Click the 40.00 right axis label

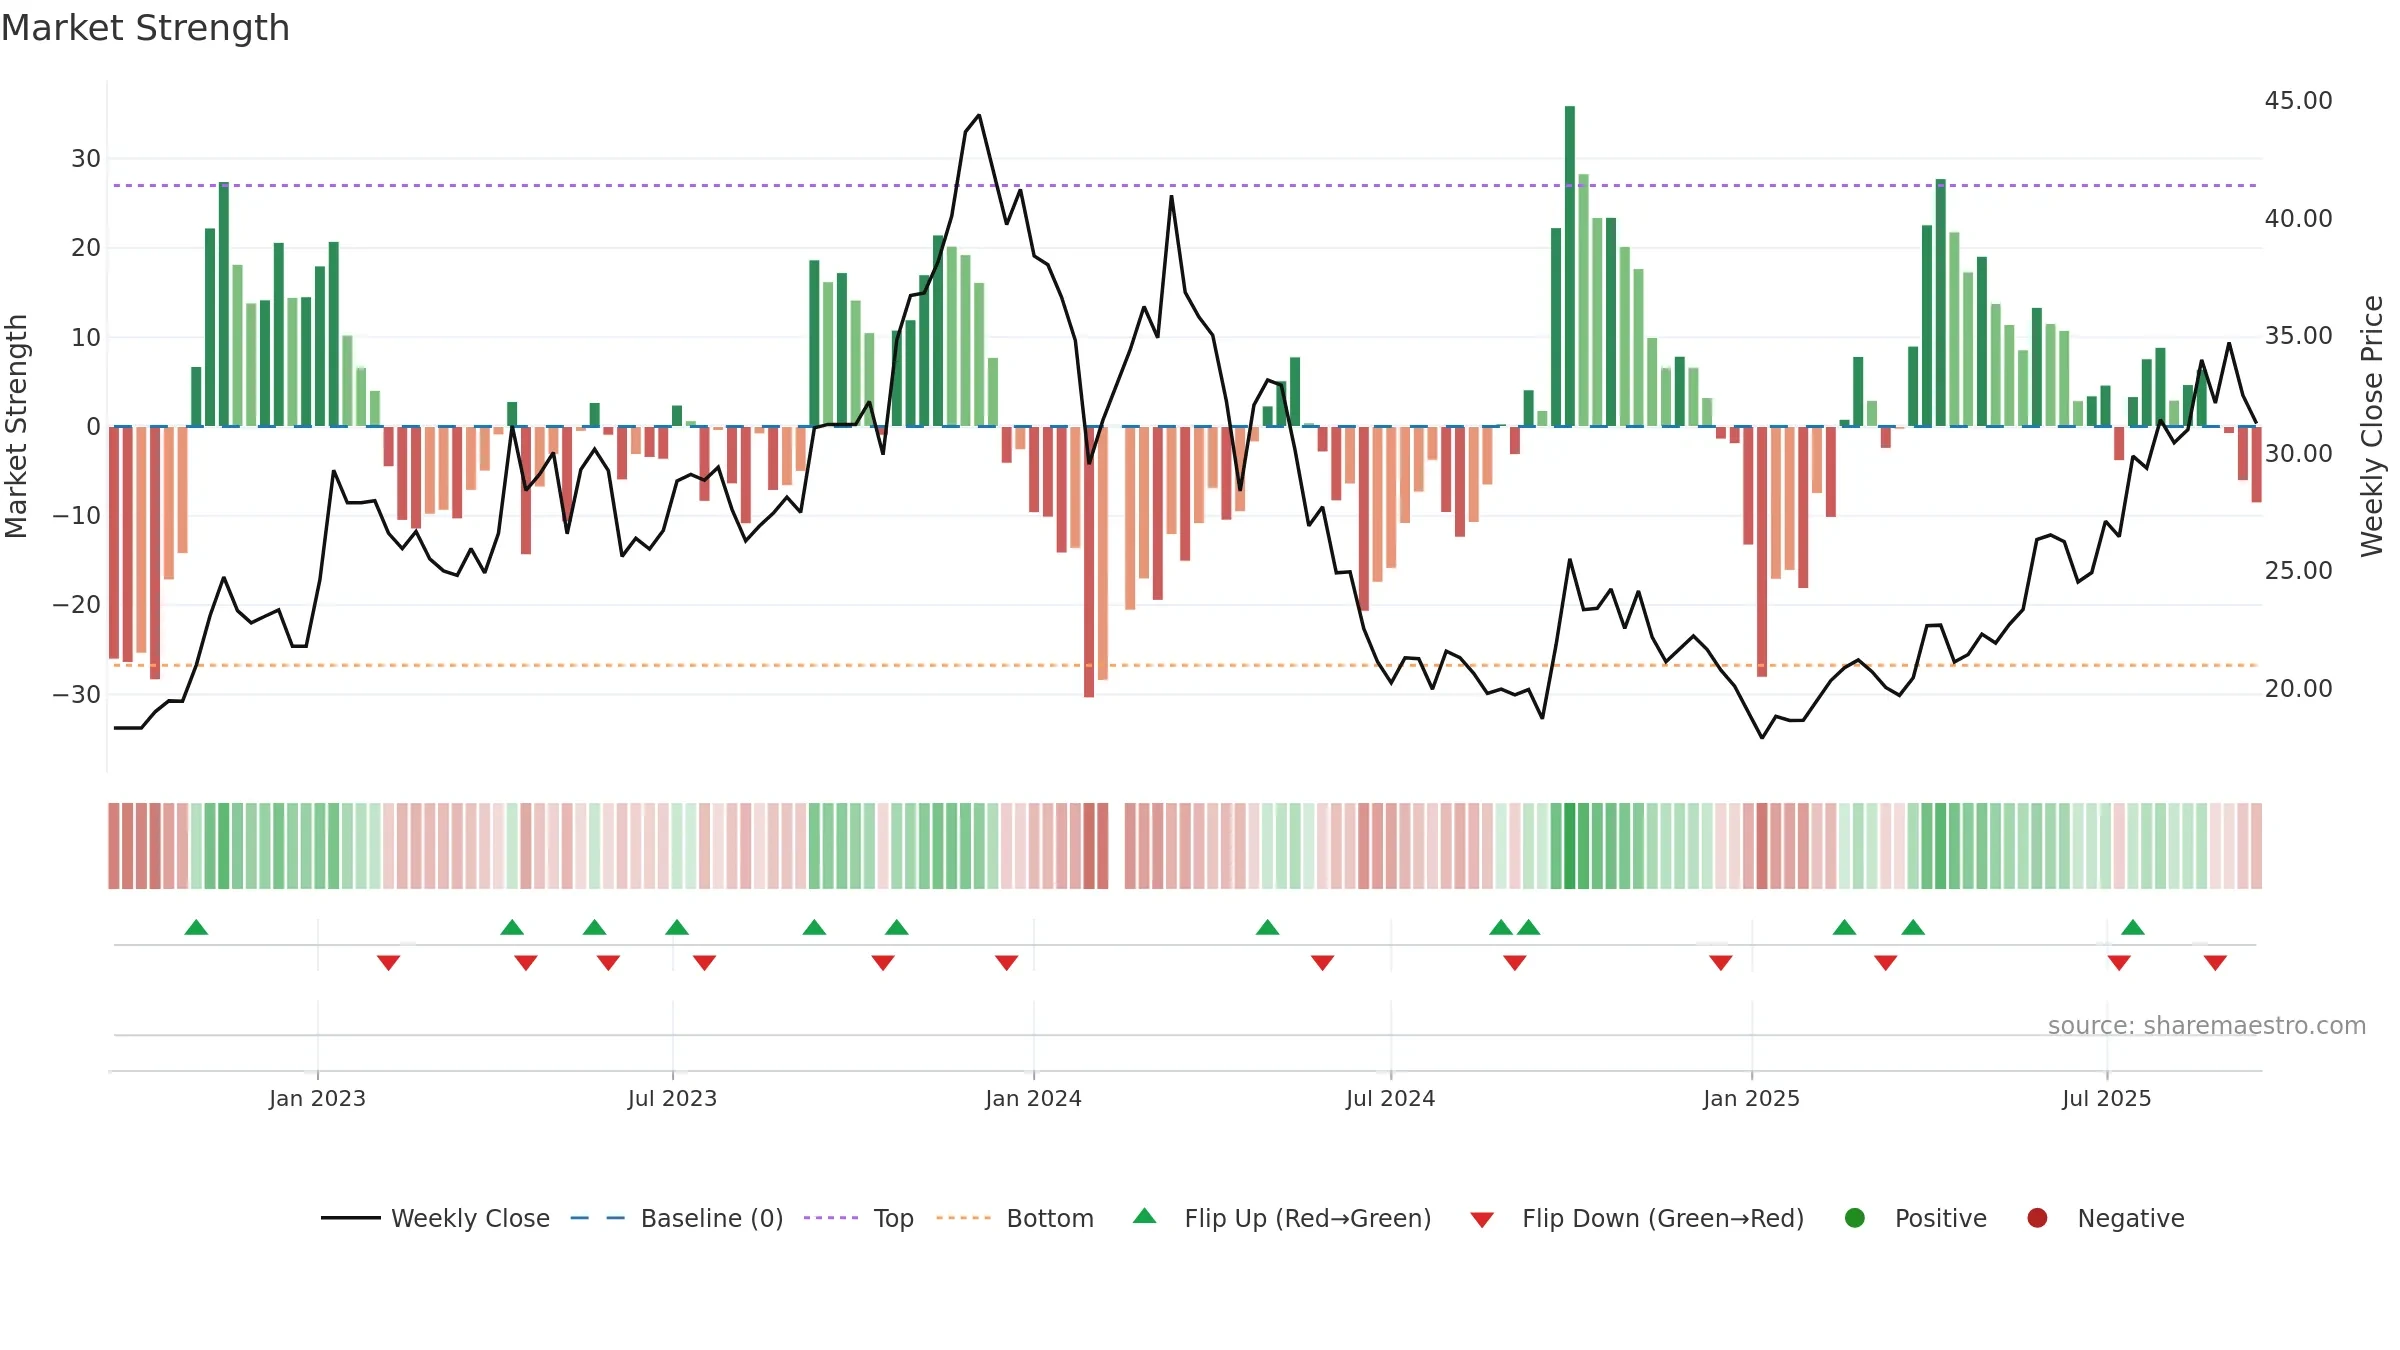[2298, 218]
